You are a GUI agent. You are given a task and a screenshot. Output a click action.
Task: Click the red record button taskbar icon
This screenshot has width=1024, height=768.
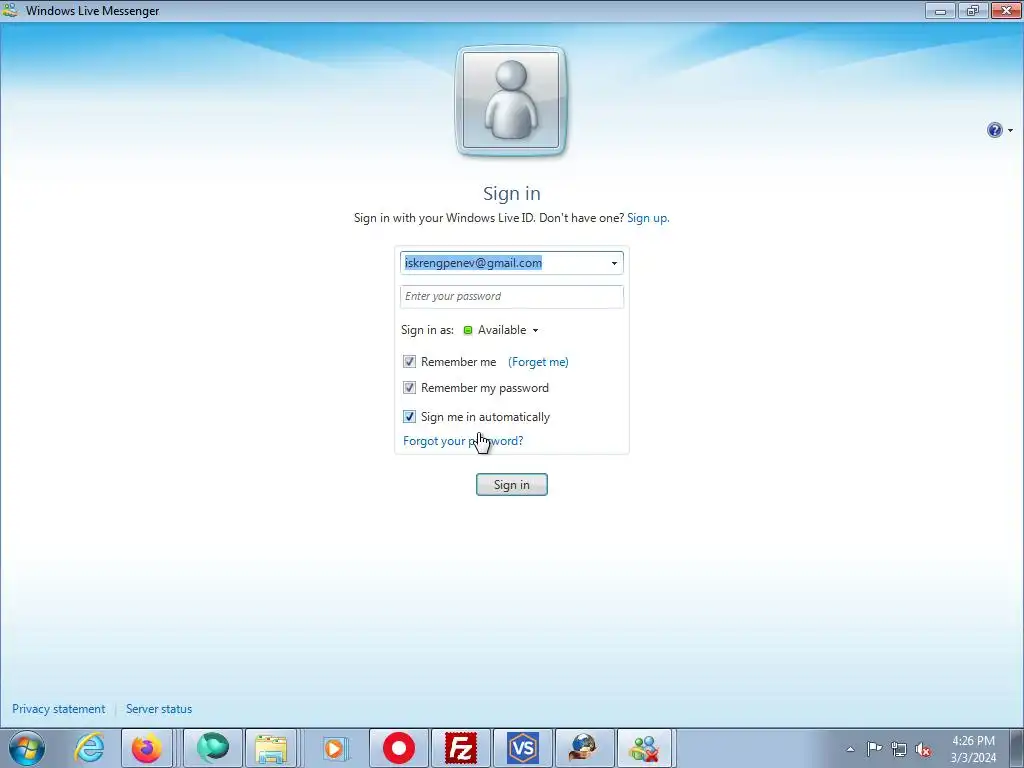(x=398, y=748)
